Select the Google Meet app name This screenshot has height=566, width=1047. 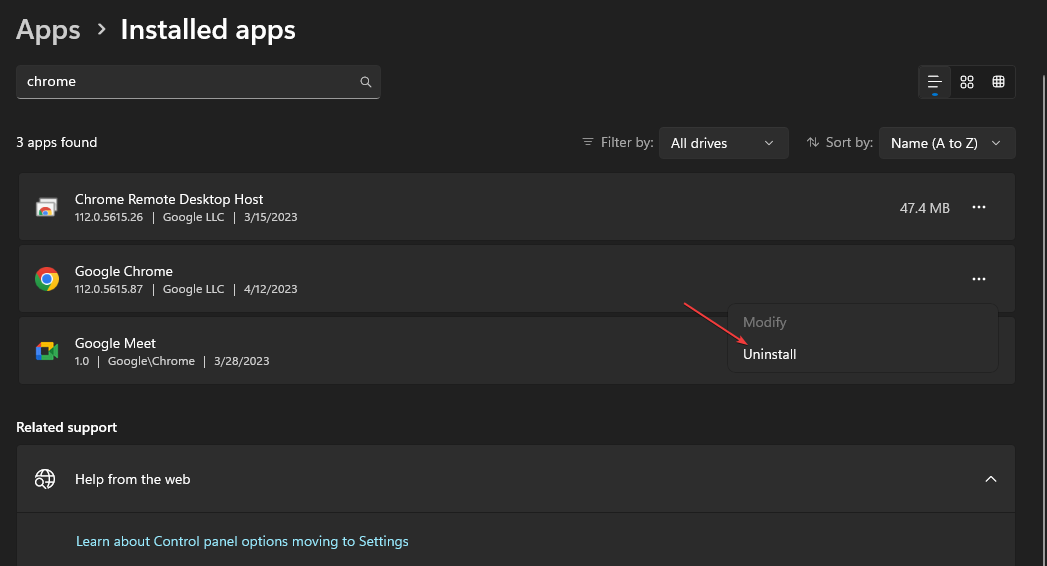click(x=115, y=343)
